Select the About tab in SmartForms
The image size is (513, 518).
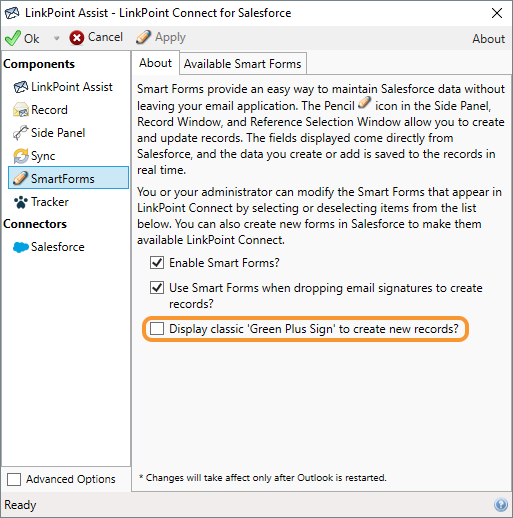click(155, 63)
